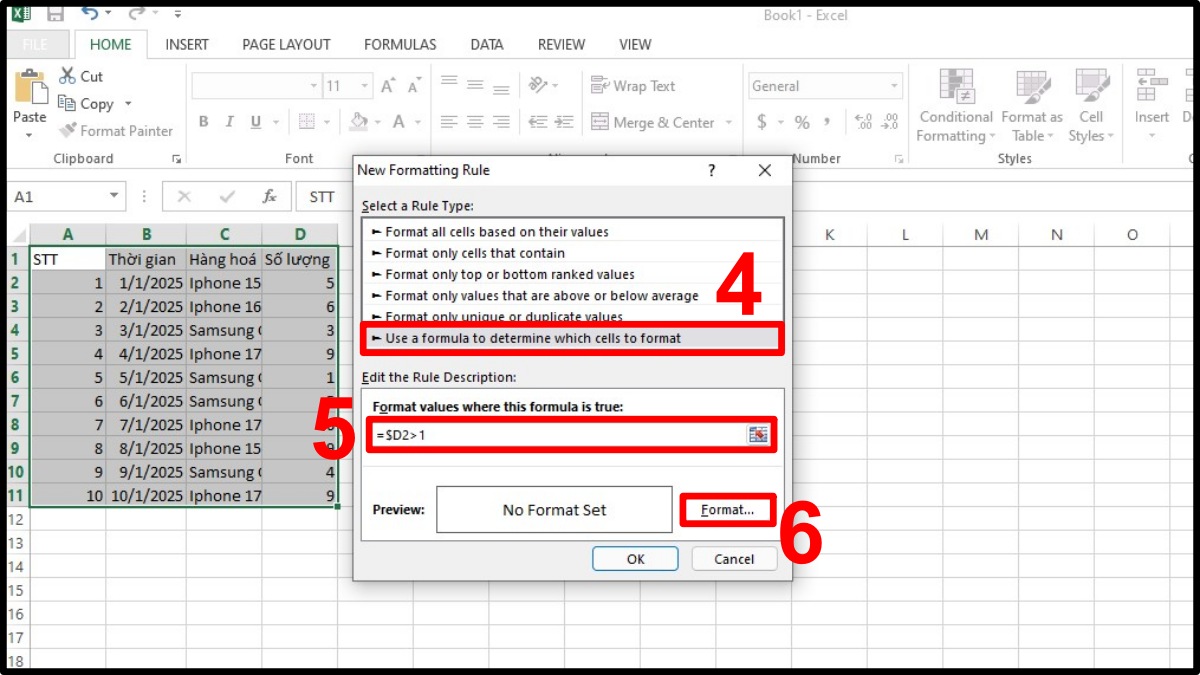Image resolution: width=1200 pixels, height=675 pixels.
Task: Click the Copy icon in Clipboard group
Action: pyautogui.click(x=67, y=103)
